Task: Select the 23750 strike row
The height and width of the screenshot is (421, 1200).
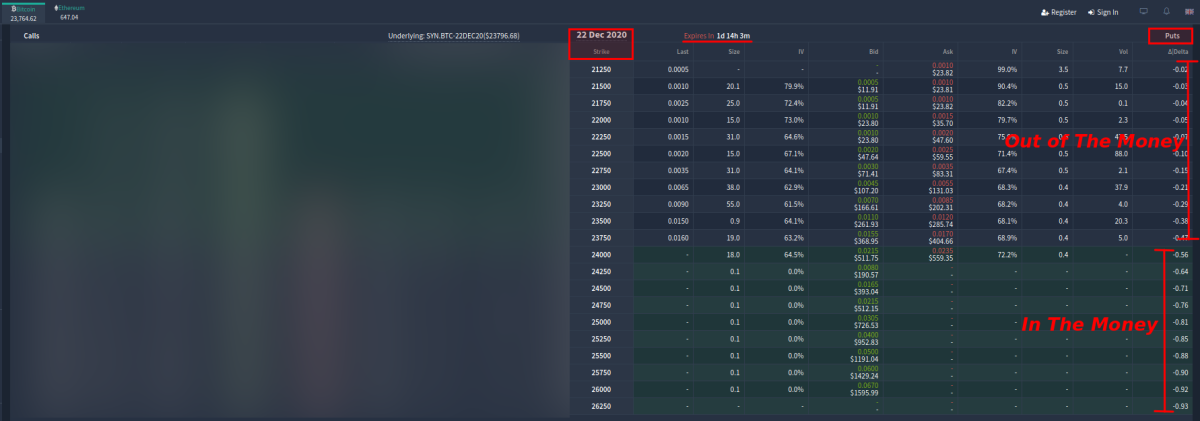Action: coord(601,238)
